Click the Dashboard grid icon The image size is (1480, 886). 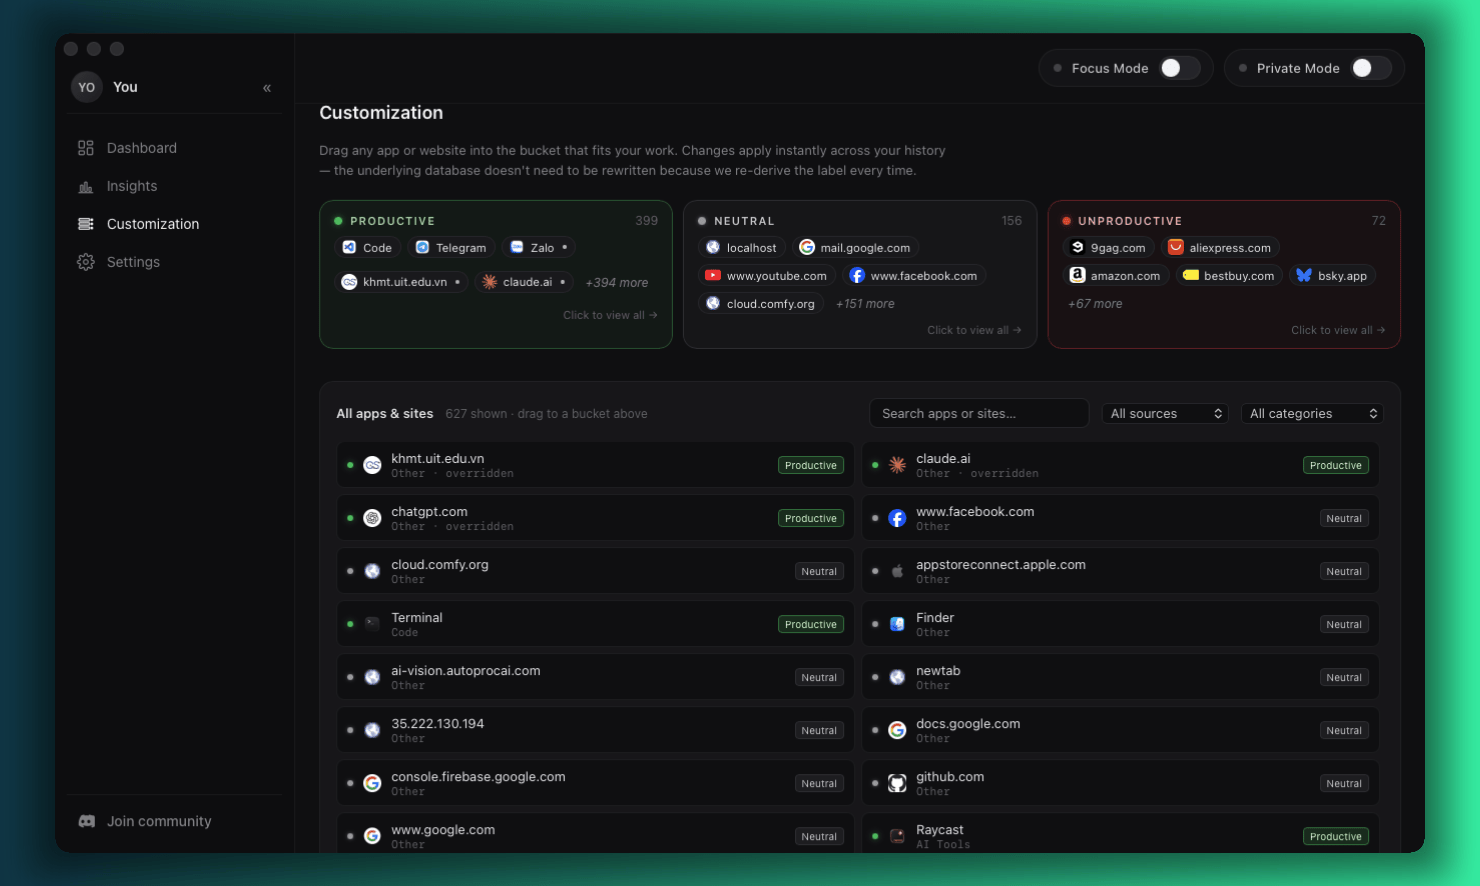point(86,148)
